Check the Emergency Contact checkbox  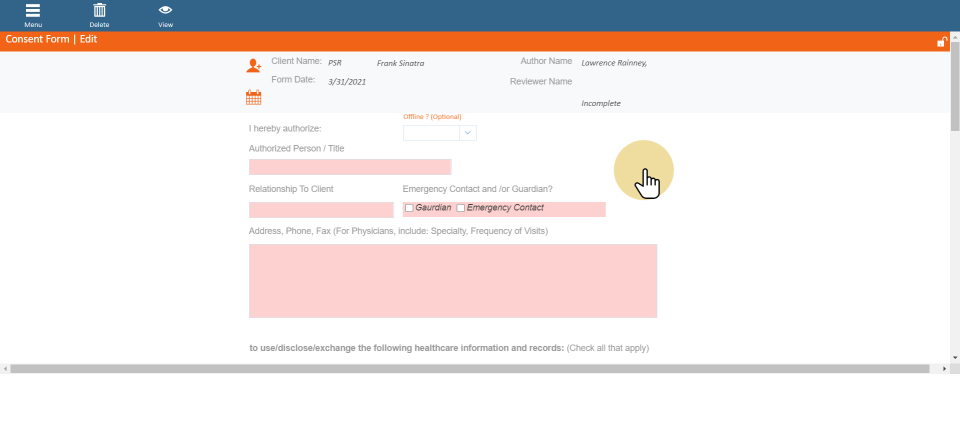coord(460,208)
